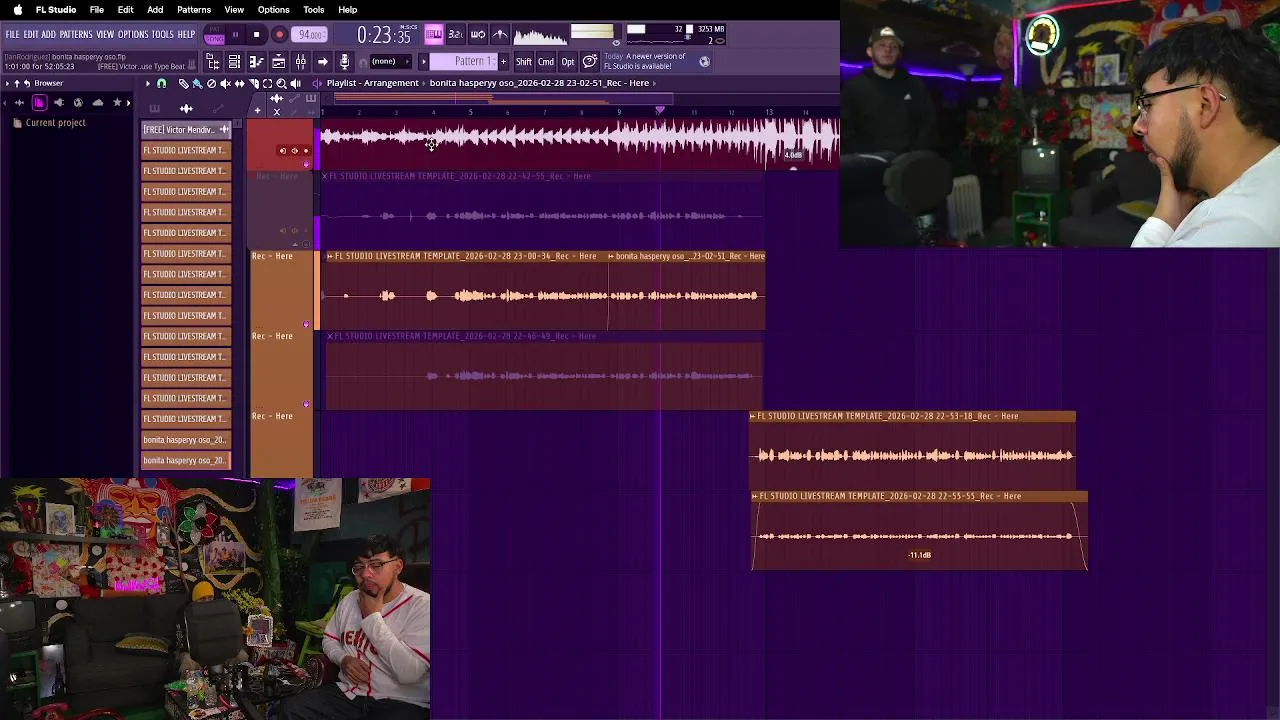Open the OPTIONS menu in FL toolbar
The width and height of the screenshot is (1280, 720).
(x=133, y=34)
